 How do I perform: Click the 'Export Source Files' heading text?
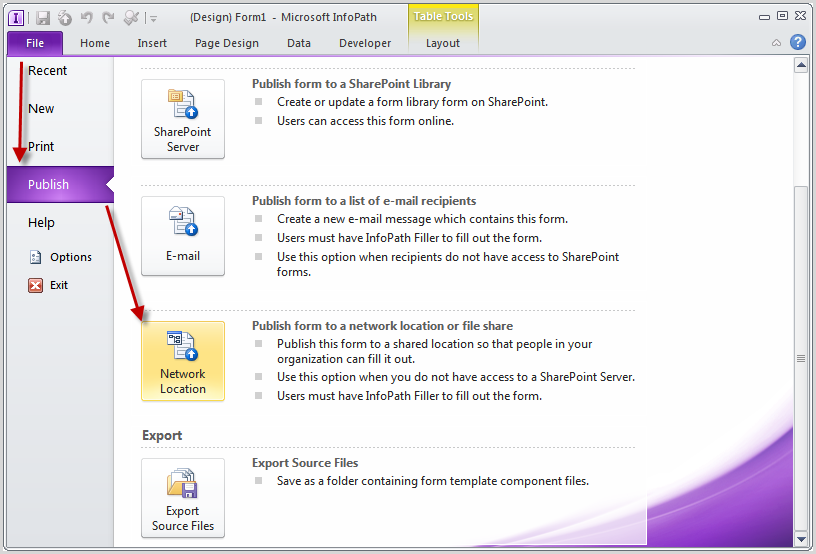pos(305,463)
